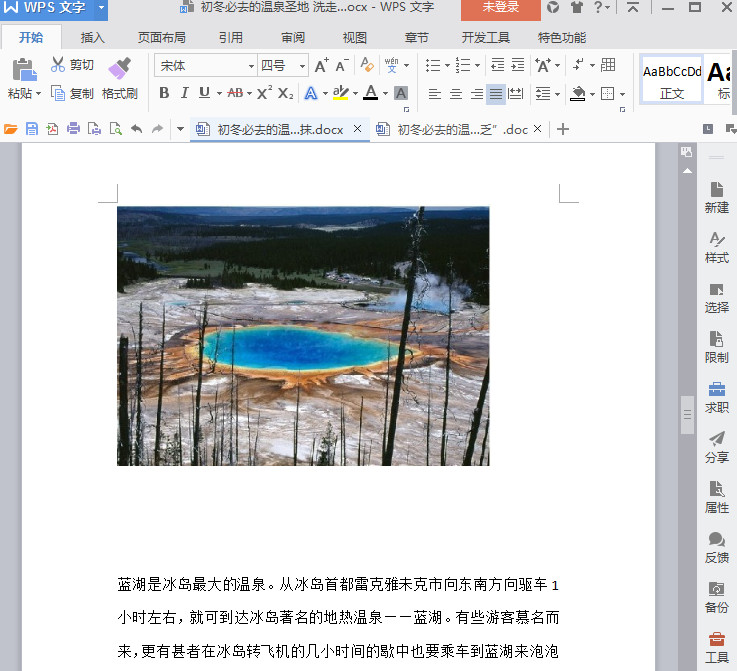
Task: Open print preview icon
Action: pos(115,129)
